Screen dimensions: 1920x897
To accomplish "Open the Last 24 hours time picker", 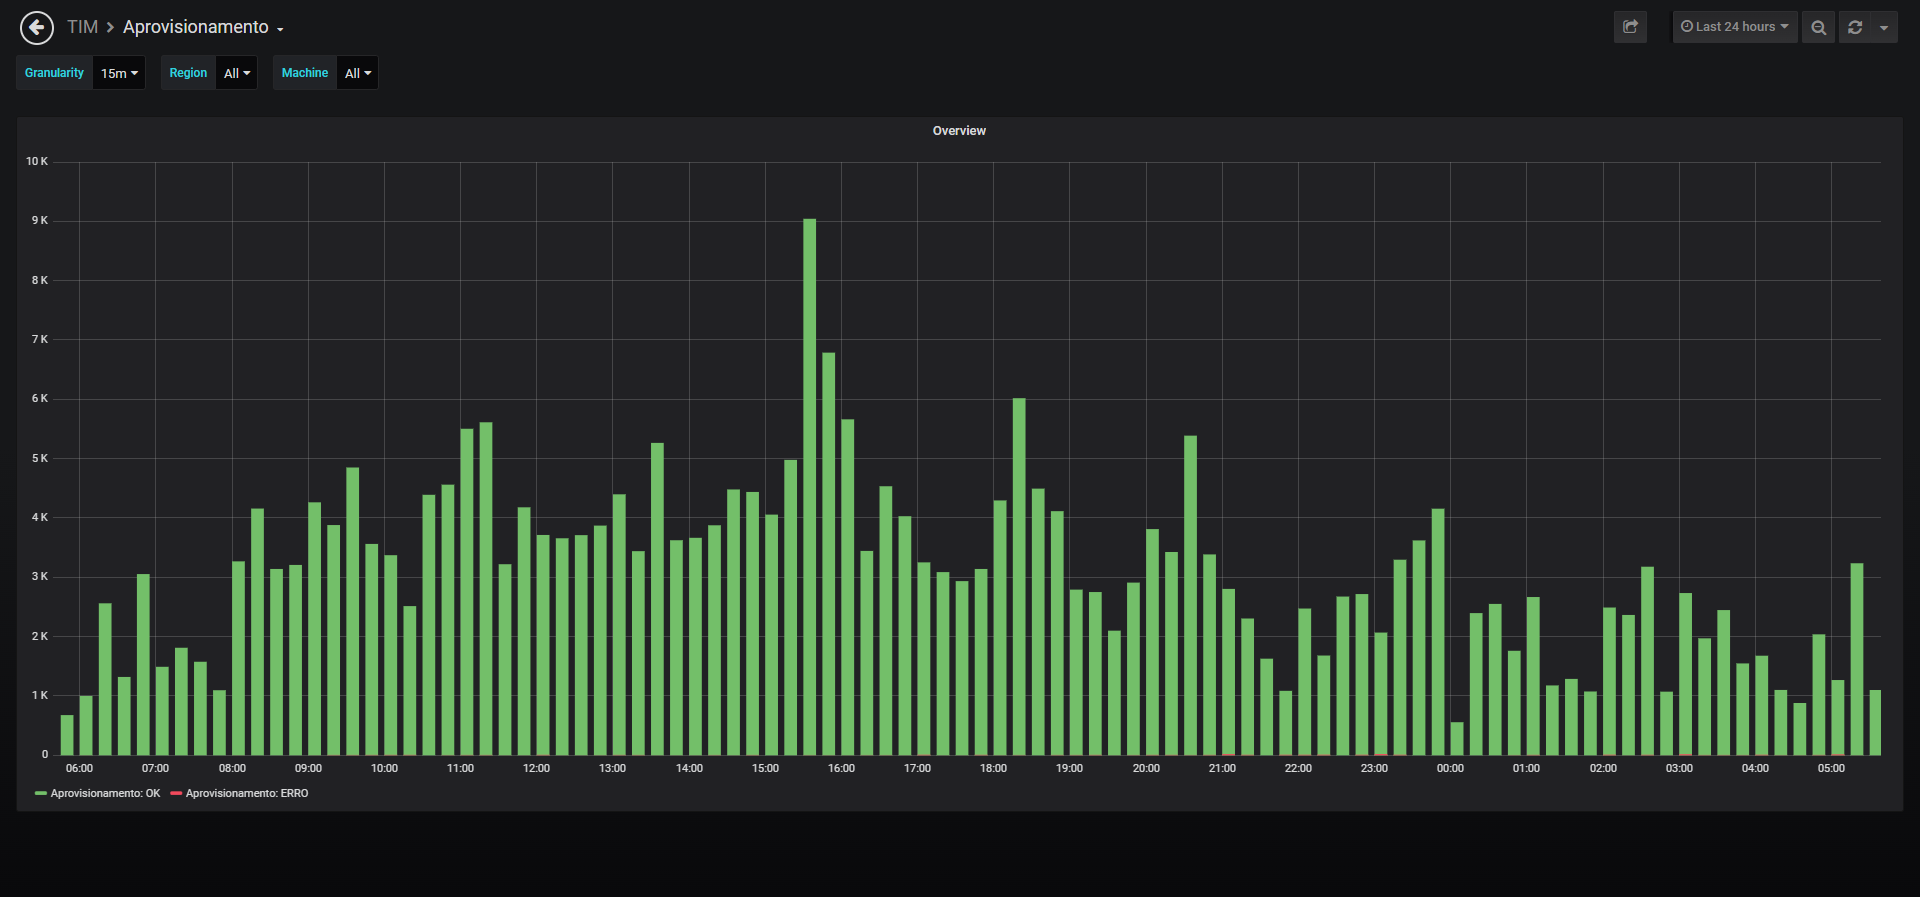I will 1735,27.
